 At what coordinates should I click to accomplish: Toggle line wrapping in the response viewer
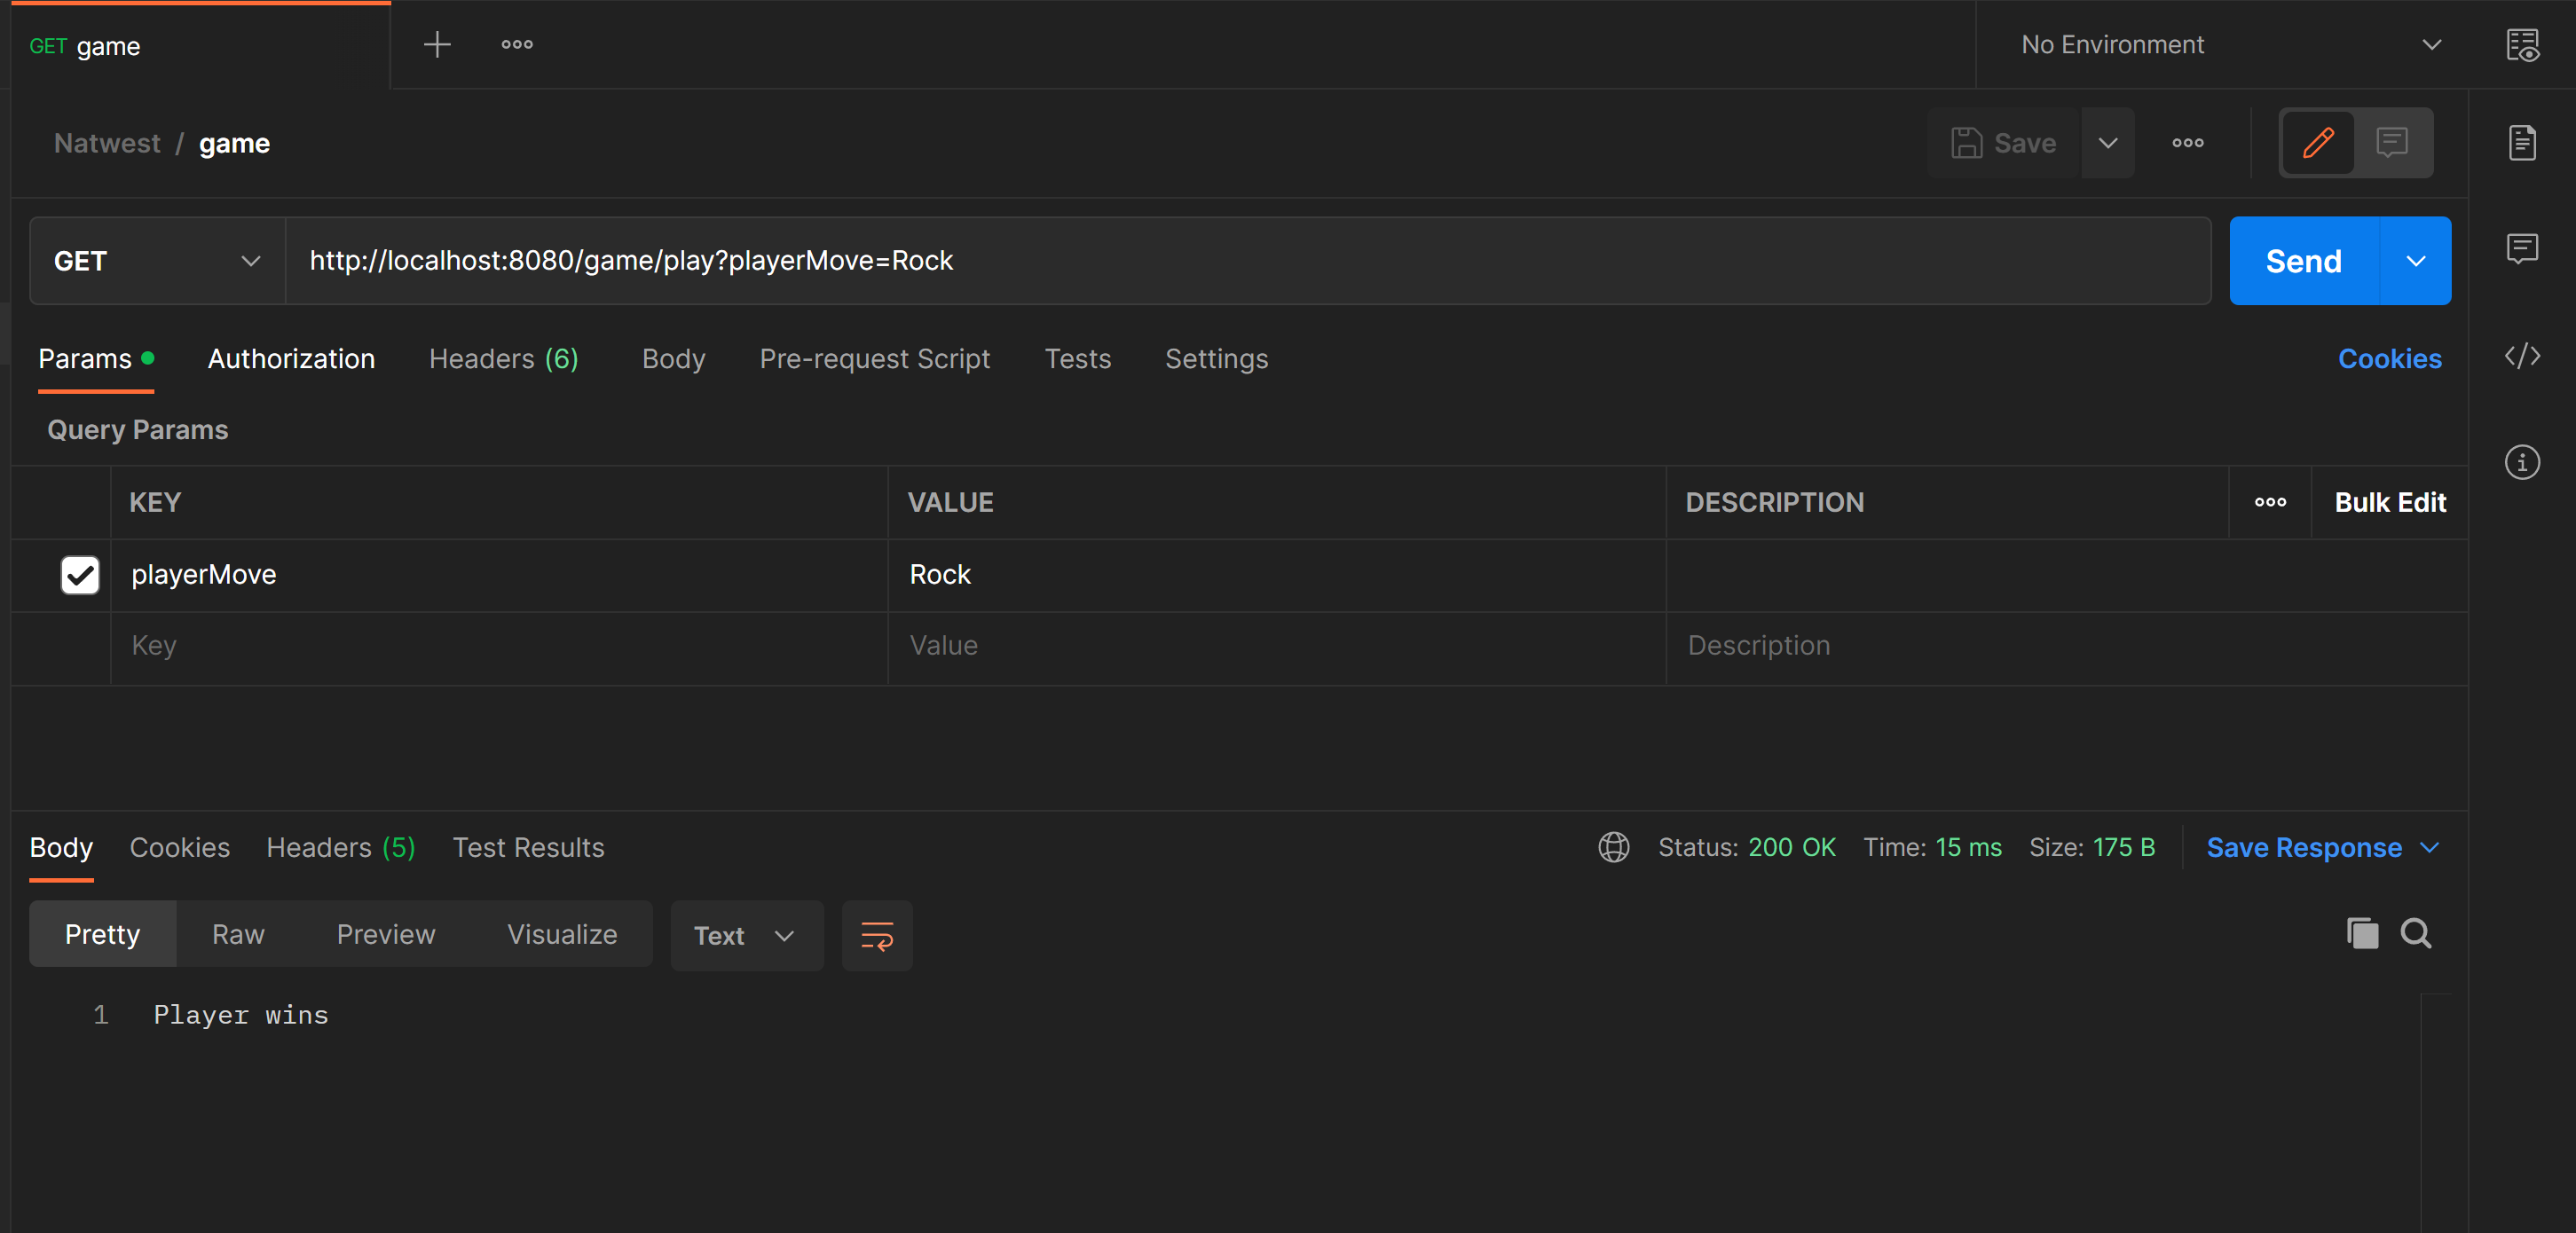876,935
